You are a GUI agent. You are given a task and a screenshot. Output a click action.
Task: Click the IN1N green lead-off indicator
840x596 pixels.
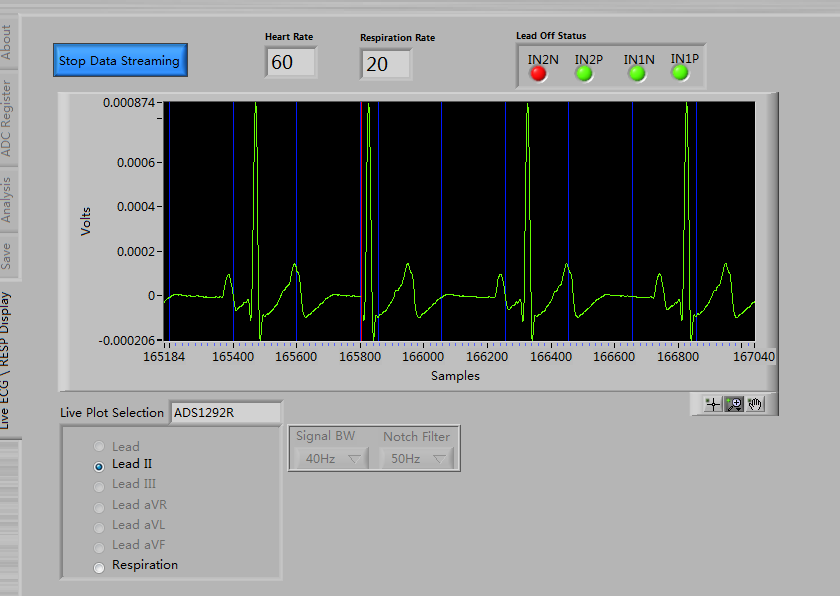tap(637, 73)
